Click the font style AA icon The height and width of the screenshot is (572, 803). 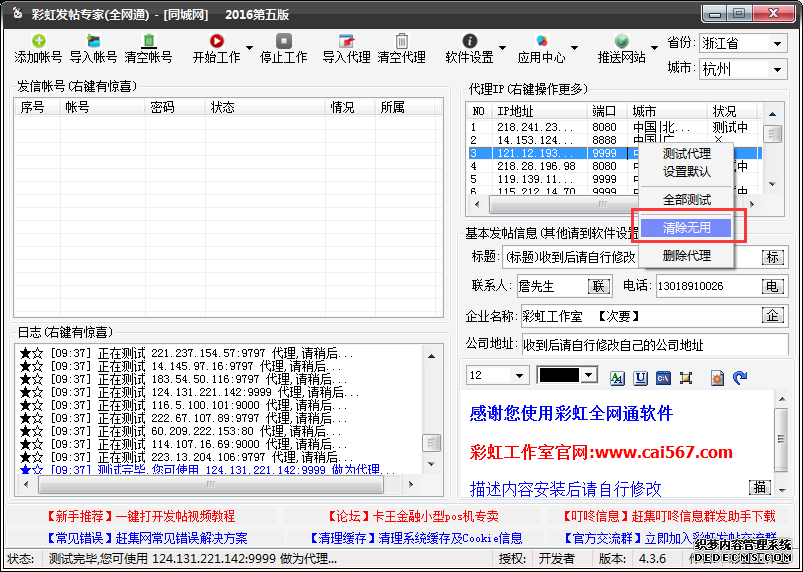(618, 378)
